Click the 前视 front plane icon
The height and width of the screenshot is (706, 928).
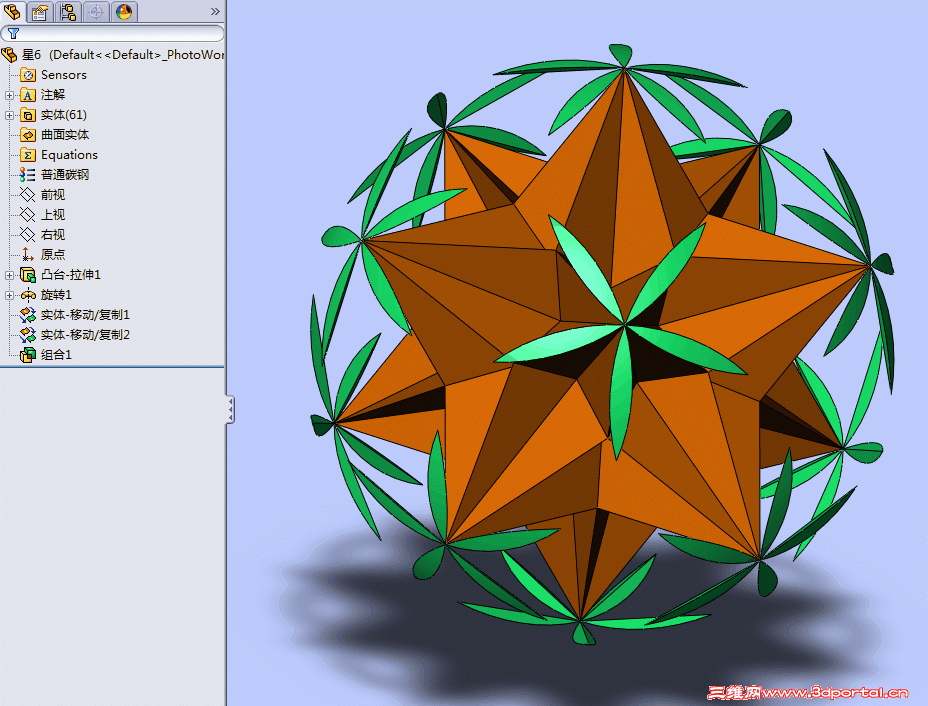pyautogui.click(x=28, y=195)
